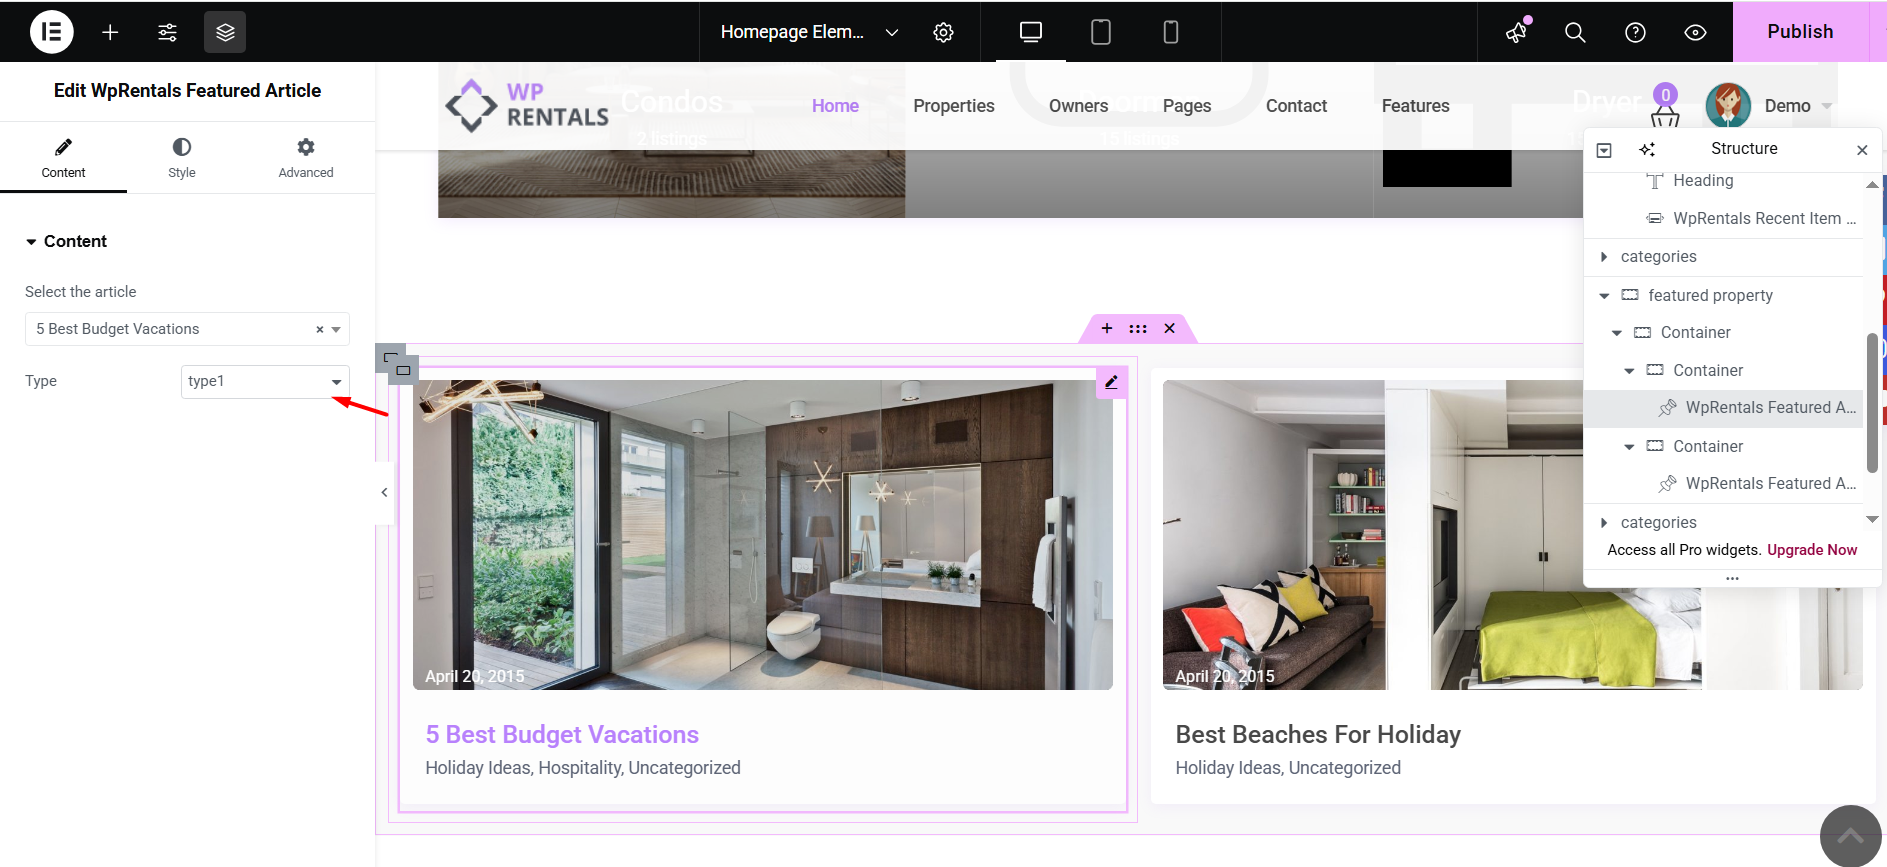Image resolution: width=1887 pixels, height=867 pixels.
Task: Open page settings gear icon
Action: [943, 32]
